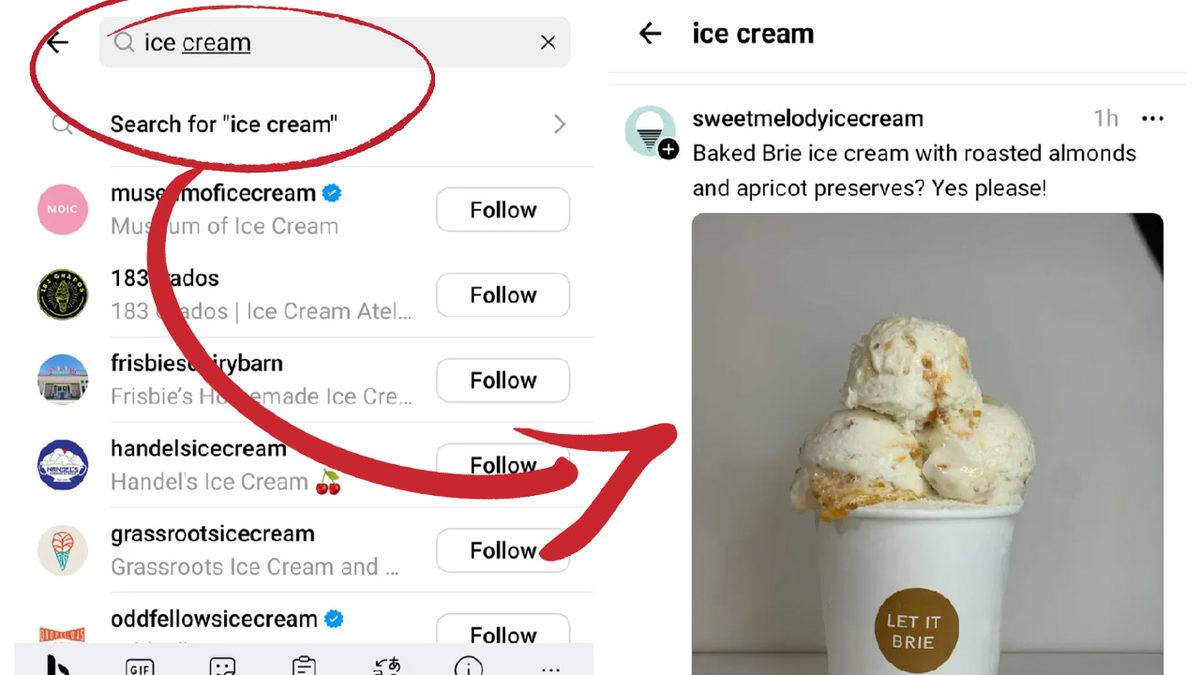Viewport: 1200px width, 675px height.
Task: Follow frisbiesdairybarn account
Action: pyautogui.click(x=503, y=380)
